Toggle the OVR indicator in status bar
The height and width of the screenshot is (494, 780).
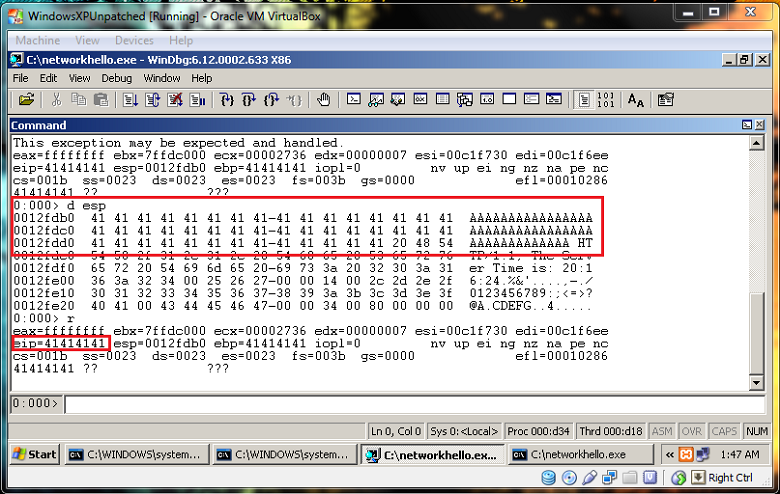692,431
